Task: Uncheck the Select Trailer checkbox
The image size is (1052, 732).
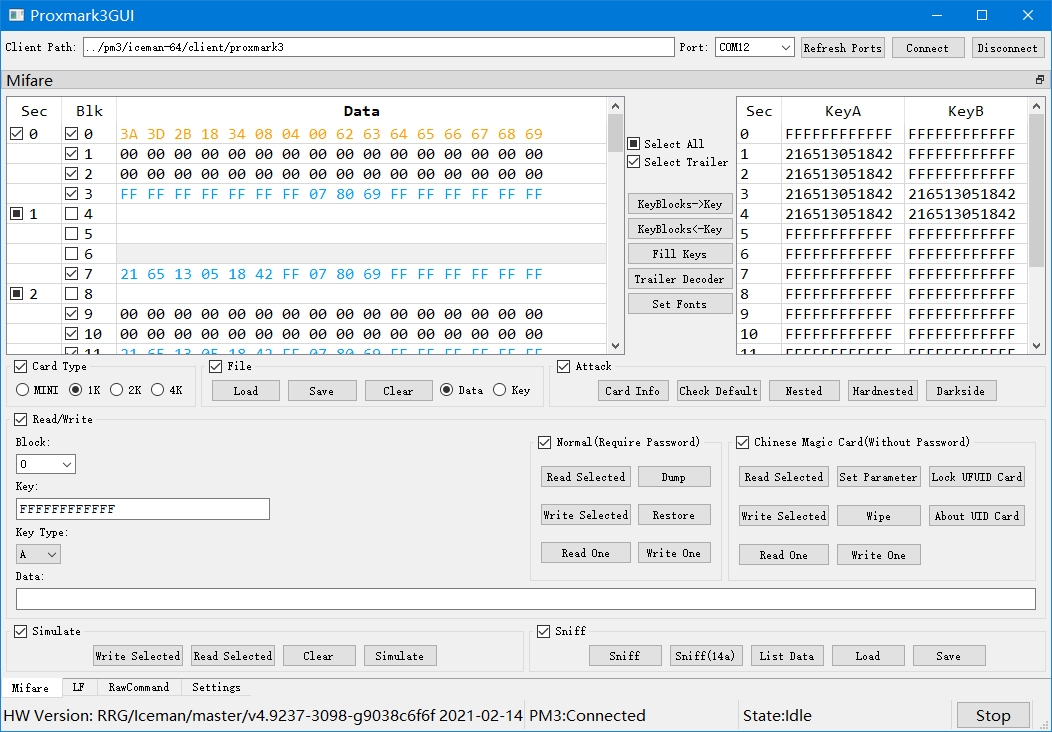Action: [x=633, y=162]
